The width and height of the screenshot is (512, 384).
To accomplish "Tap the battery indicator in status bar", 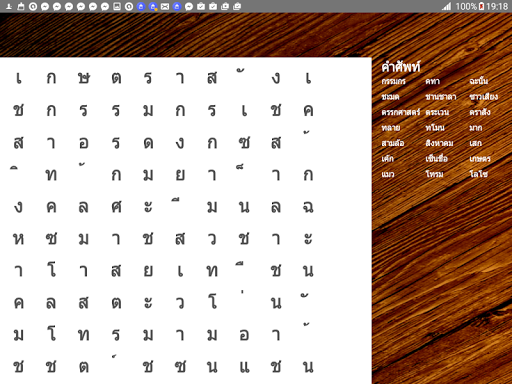I will point(481,6).
